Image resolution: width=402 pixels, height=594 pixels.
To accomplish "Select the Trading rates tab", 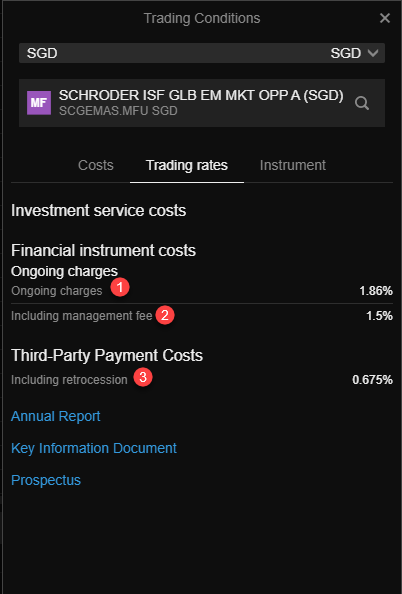I will pos(187,165).
